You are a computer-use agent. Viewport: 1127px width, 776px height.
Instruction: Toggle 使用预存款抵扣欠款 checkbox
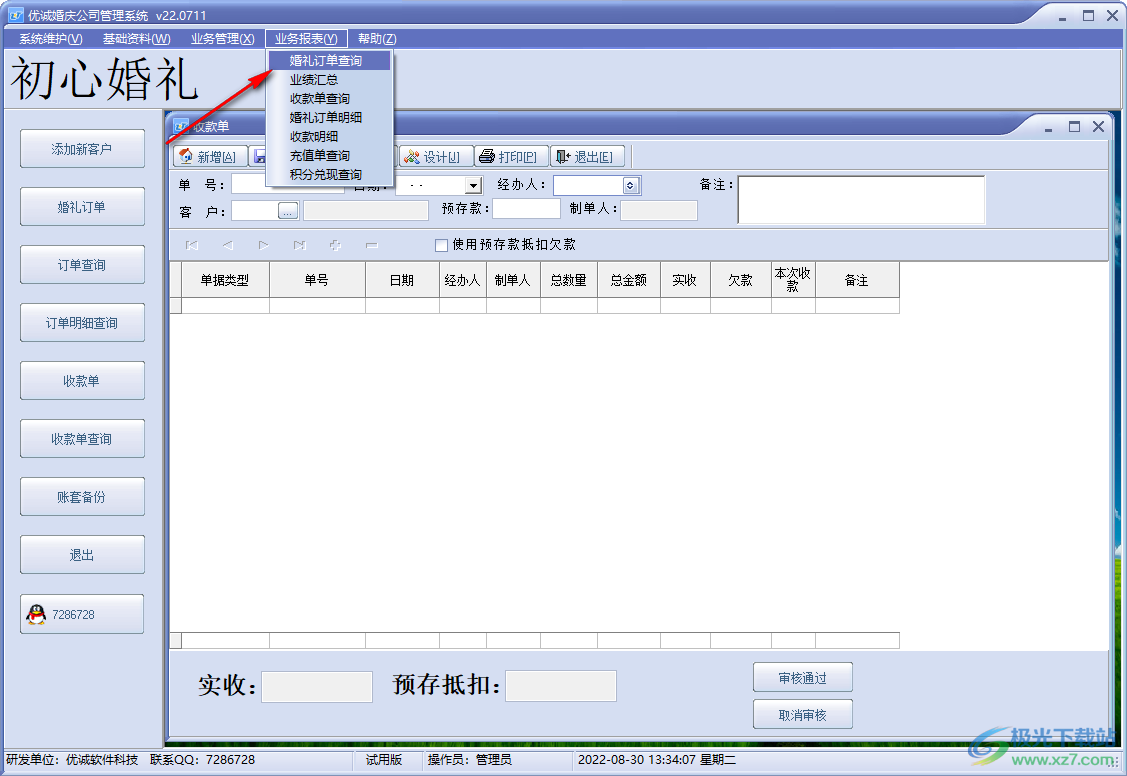[x=441, y=246]
